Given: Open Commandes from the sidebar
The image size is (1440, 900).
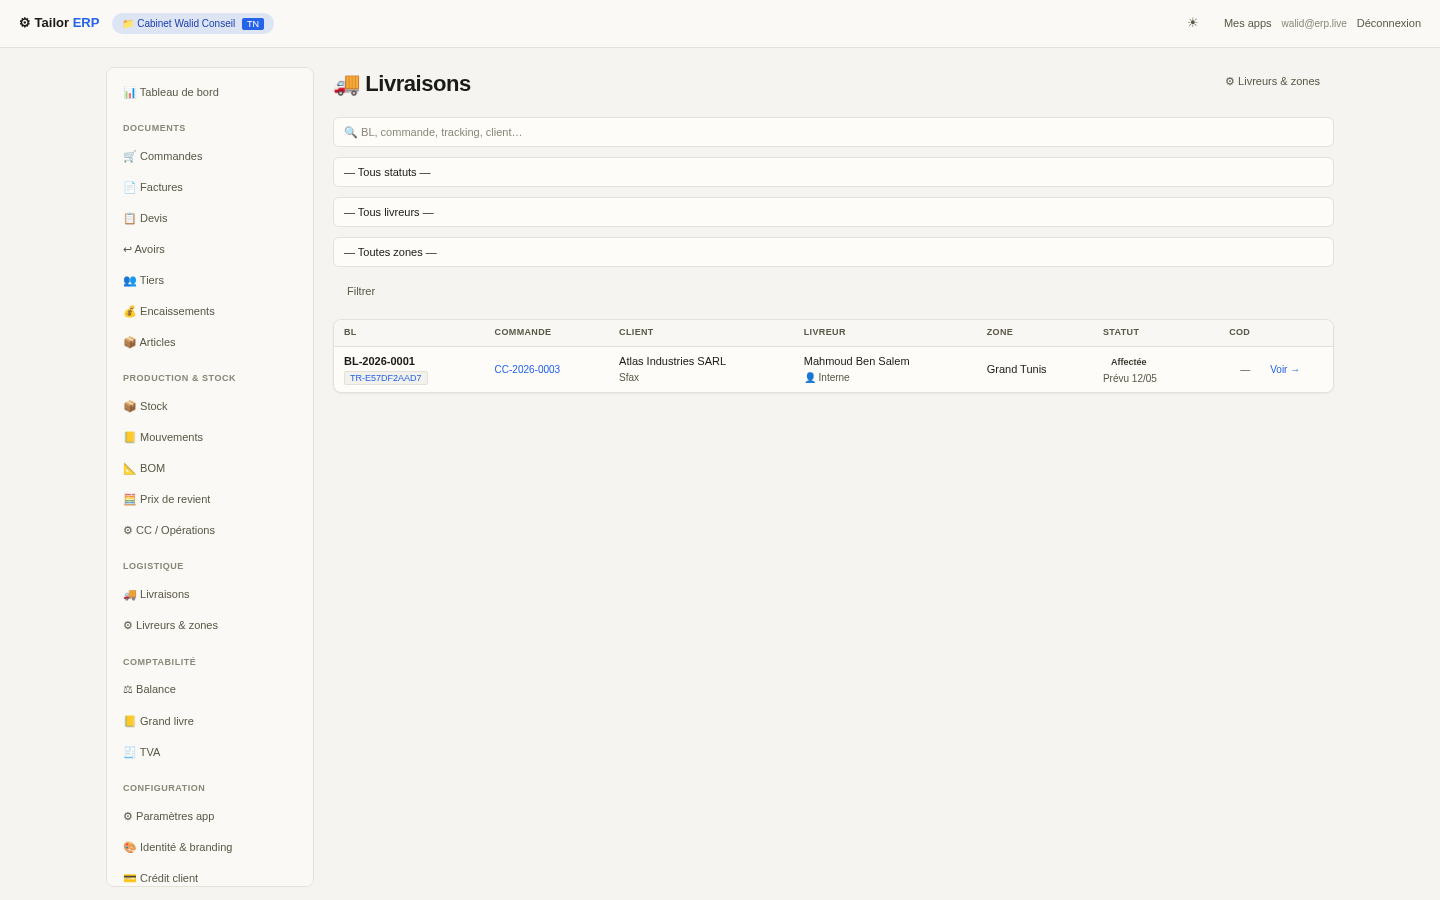Looking at the screenshot, I should point(210,156).
